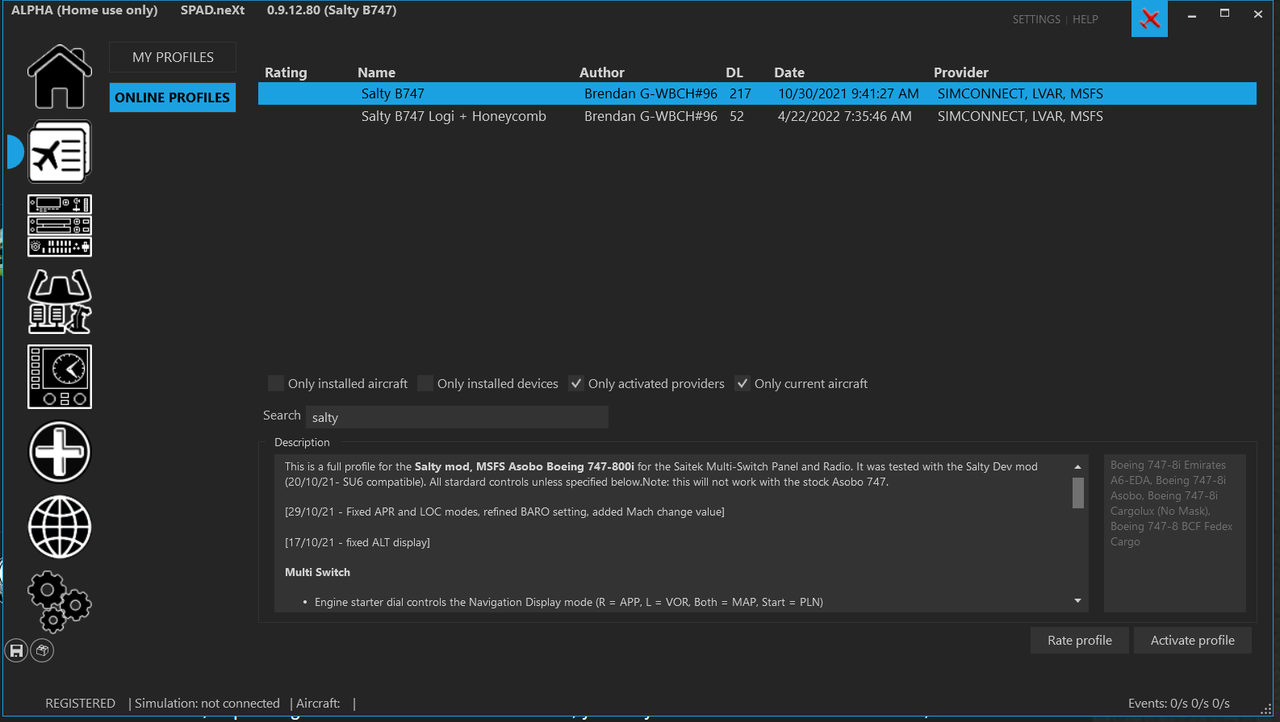1280x722 pixels.
Task: Sort by the DL column header
Action: [735, 72]
